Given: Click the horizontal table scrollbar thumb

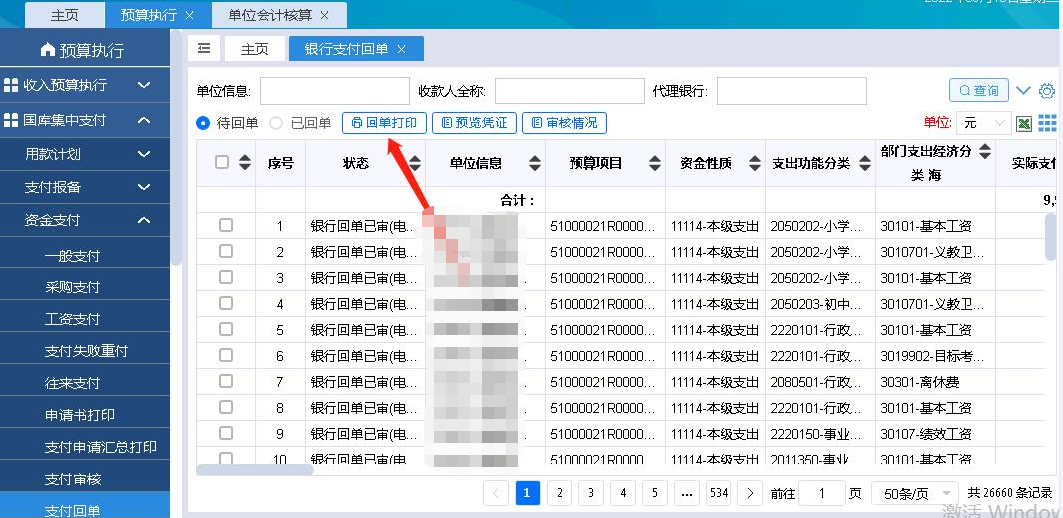Looking at the screenshot, I should [255, 469].
